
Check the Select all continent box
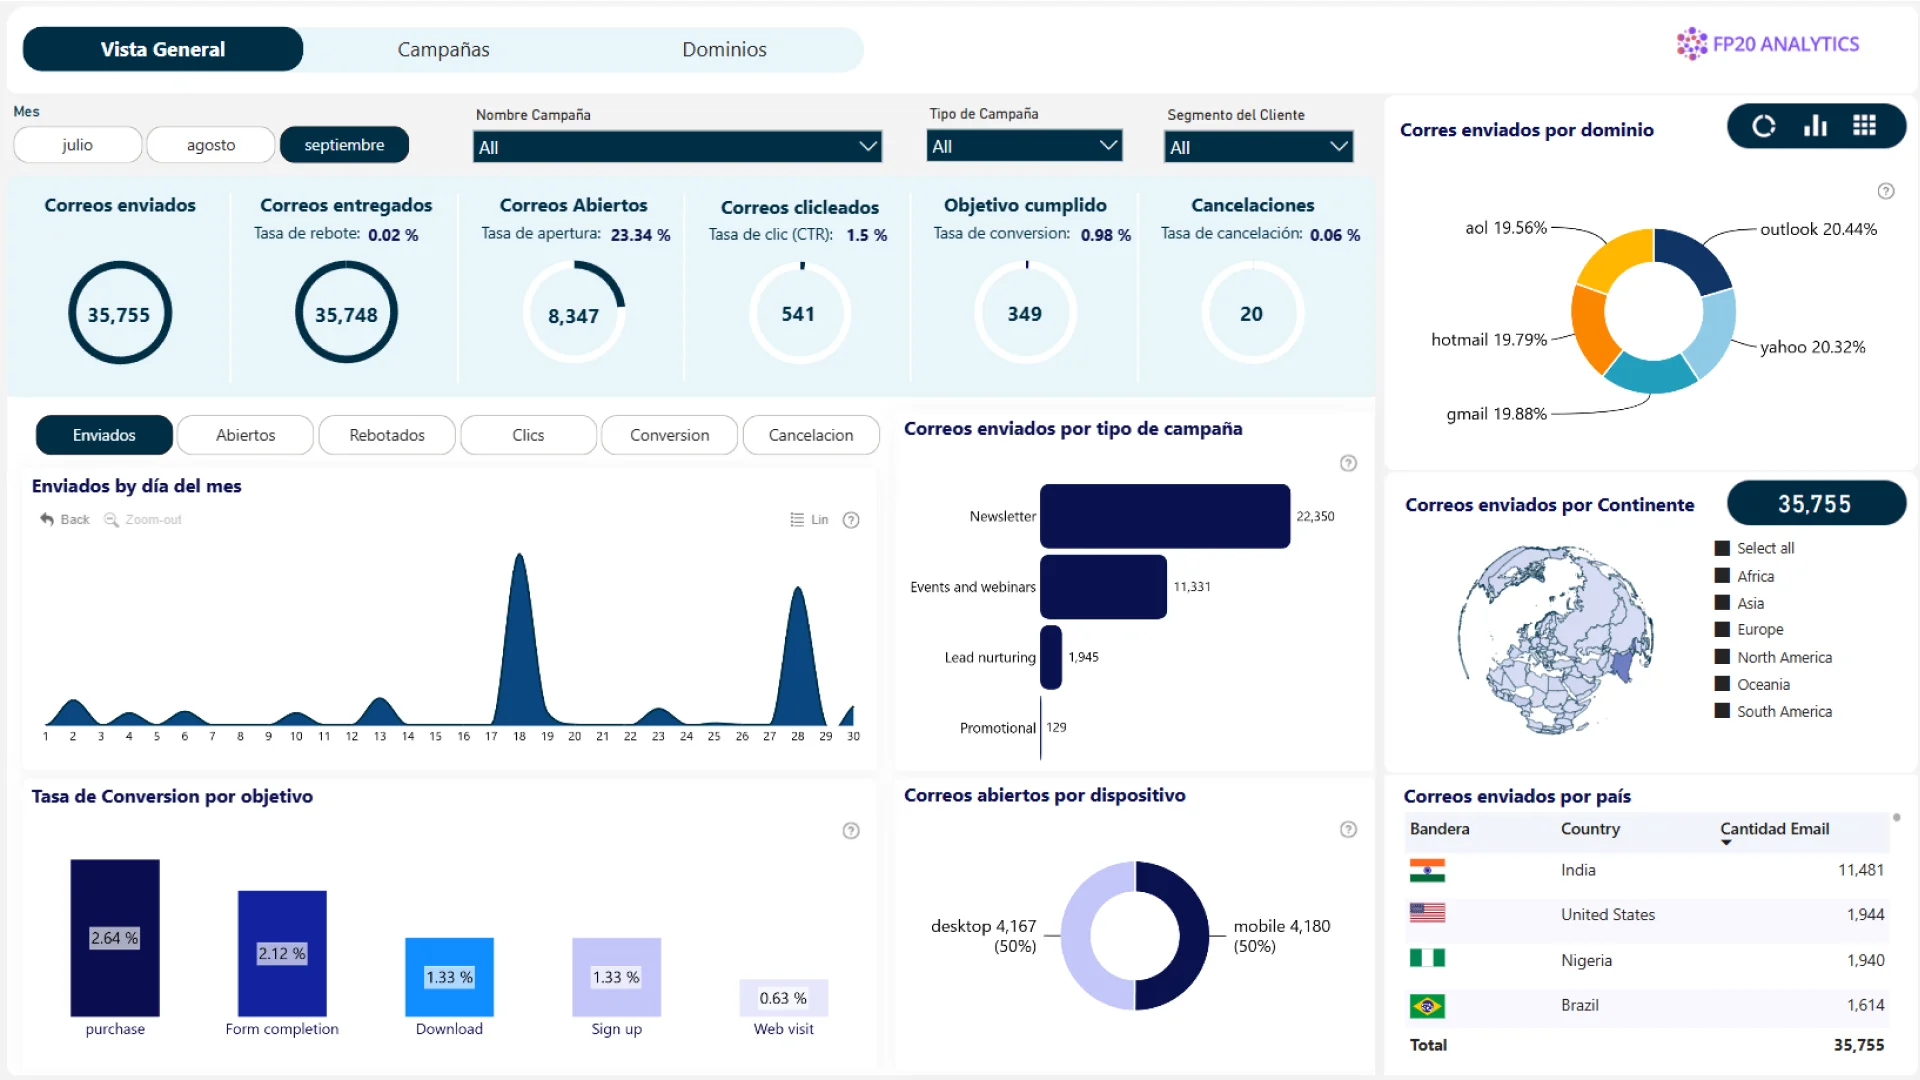1722,548
